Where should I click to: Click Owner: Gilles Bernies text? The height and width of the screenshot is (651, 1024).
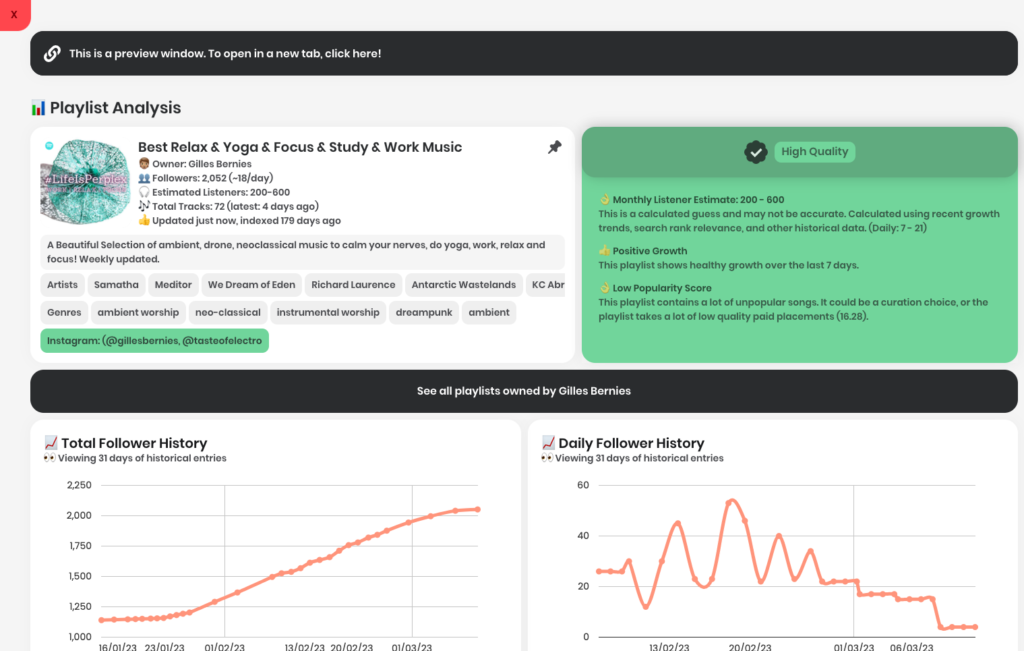202,164
